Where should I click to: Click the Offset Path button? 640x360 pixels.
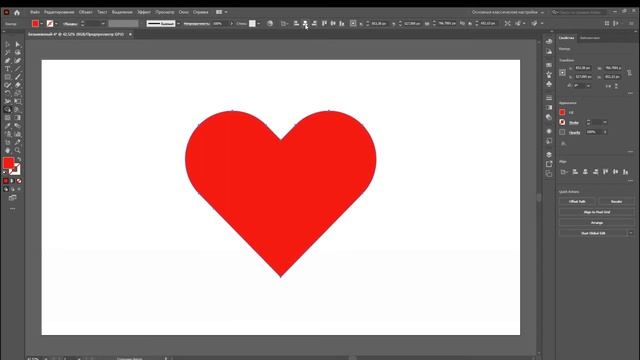point(577,201)
